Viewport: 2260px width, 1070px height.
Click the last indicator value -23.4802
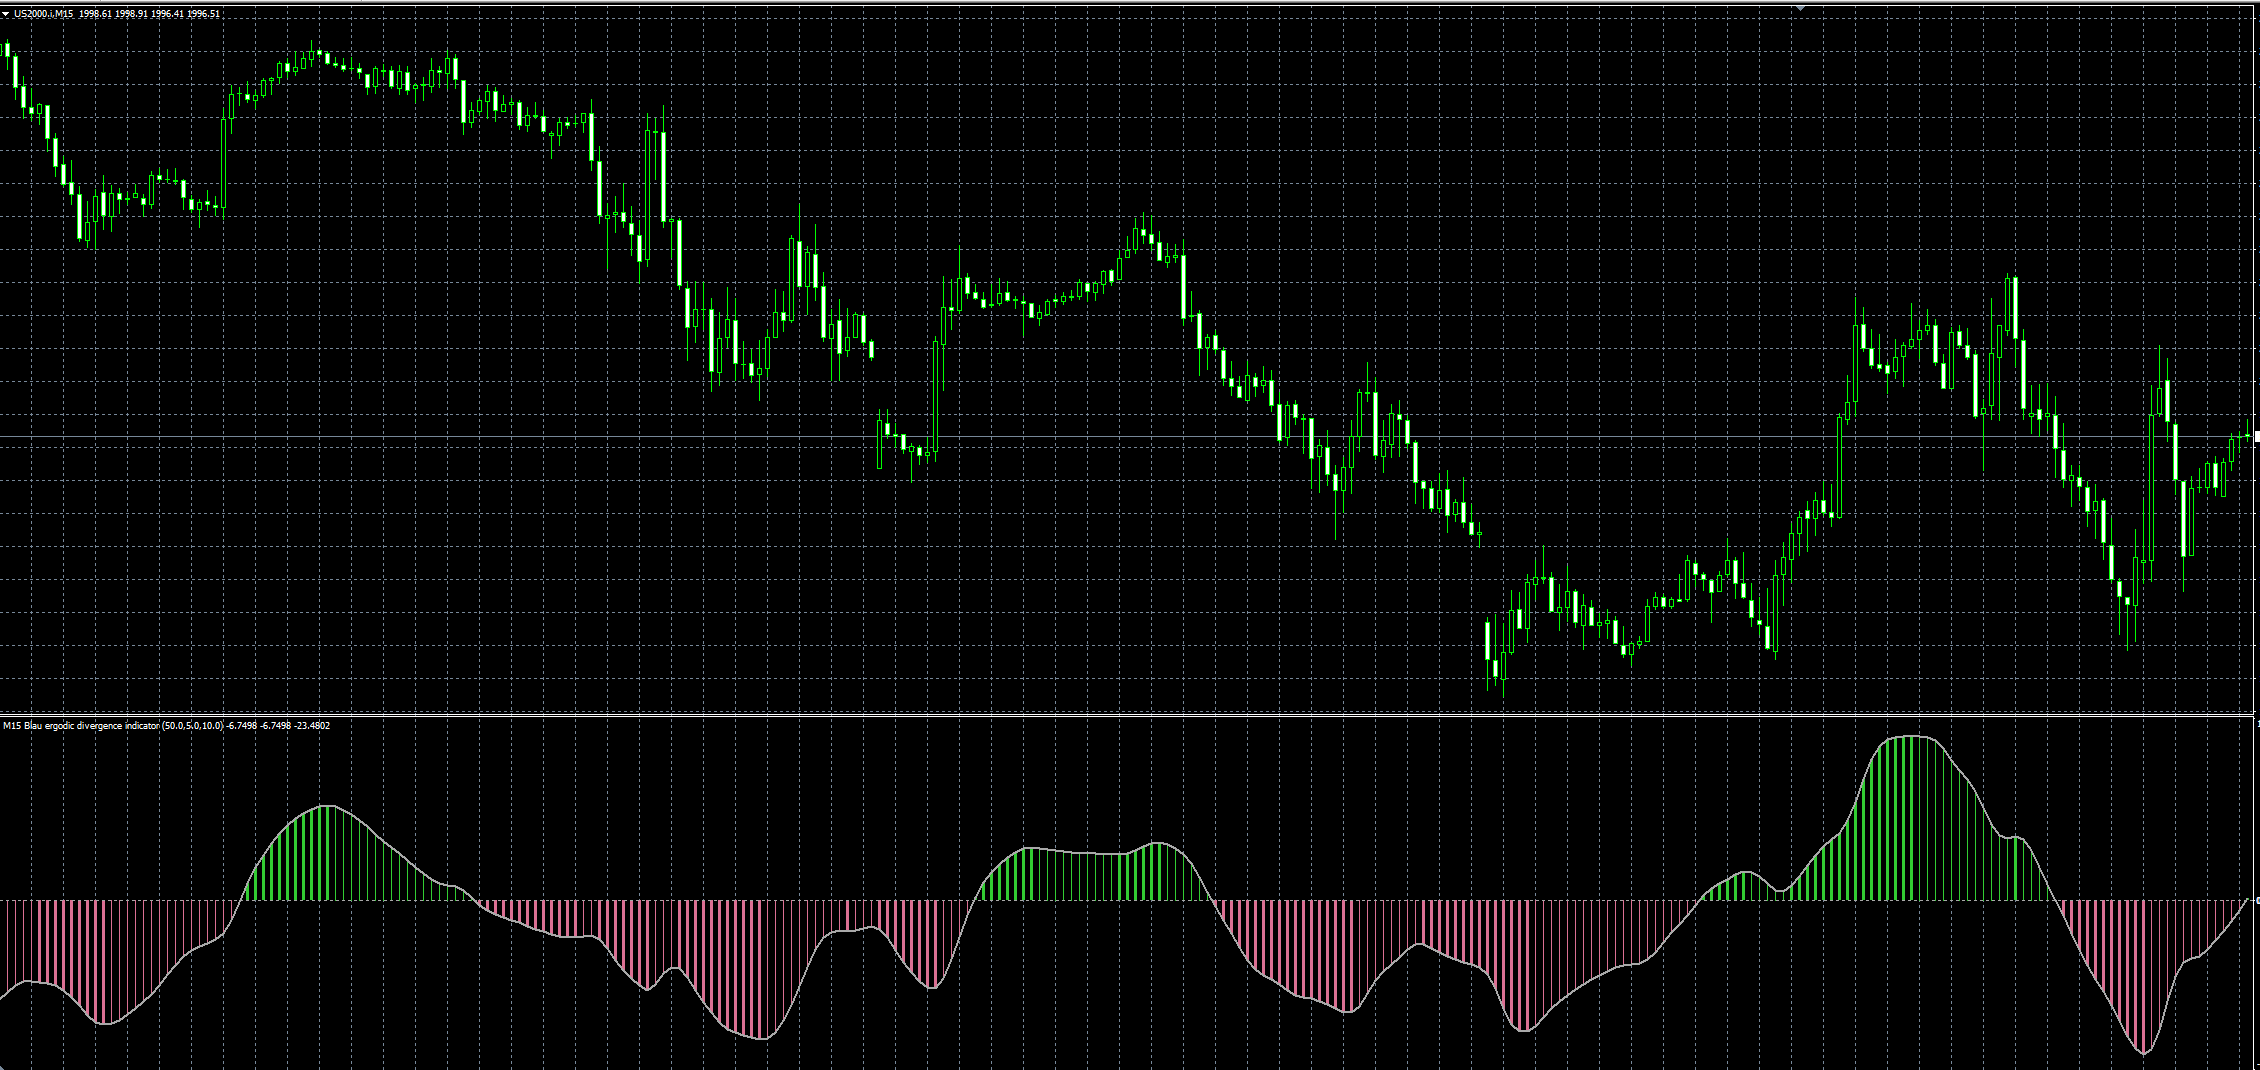click(312, 726)
